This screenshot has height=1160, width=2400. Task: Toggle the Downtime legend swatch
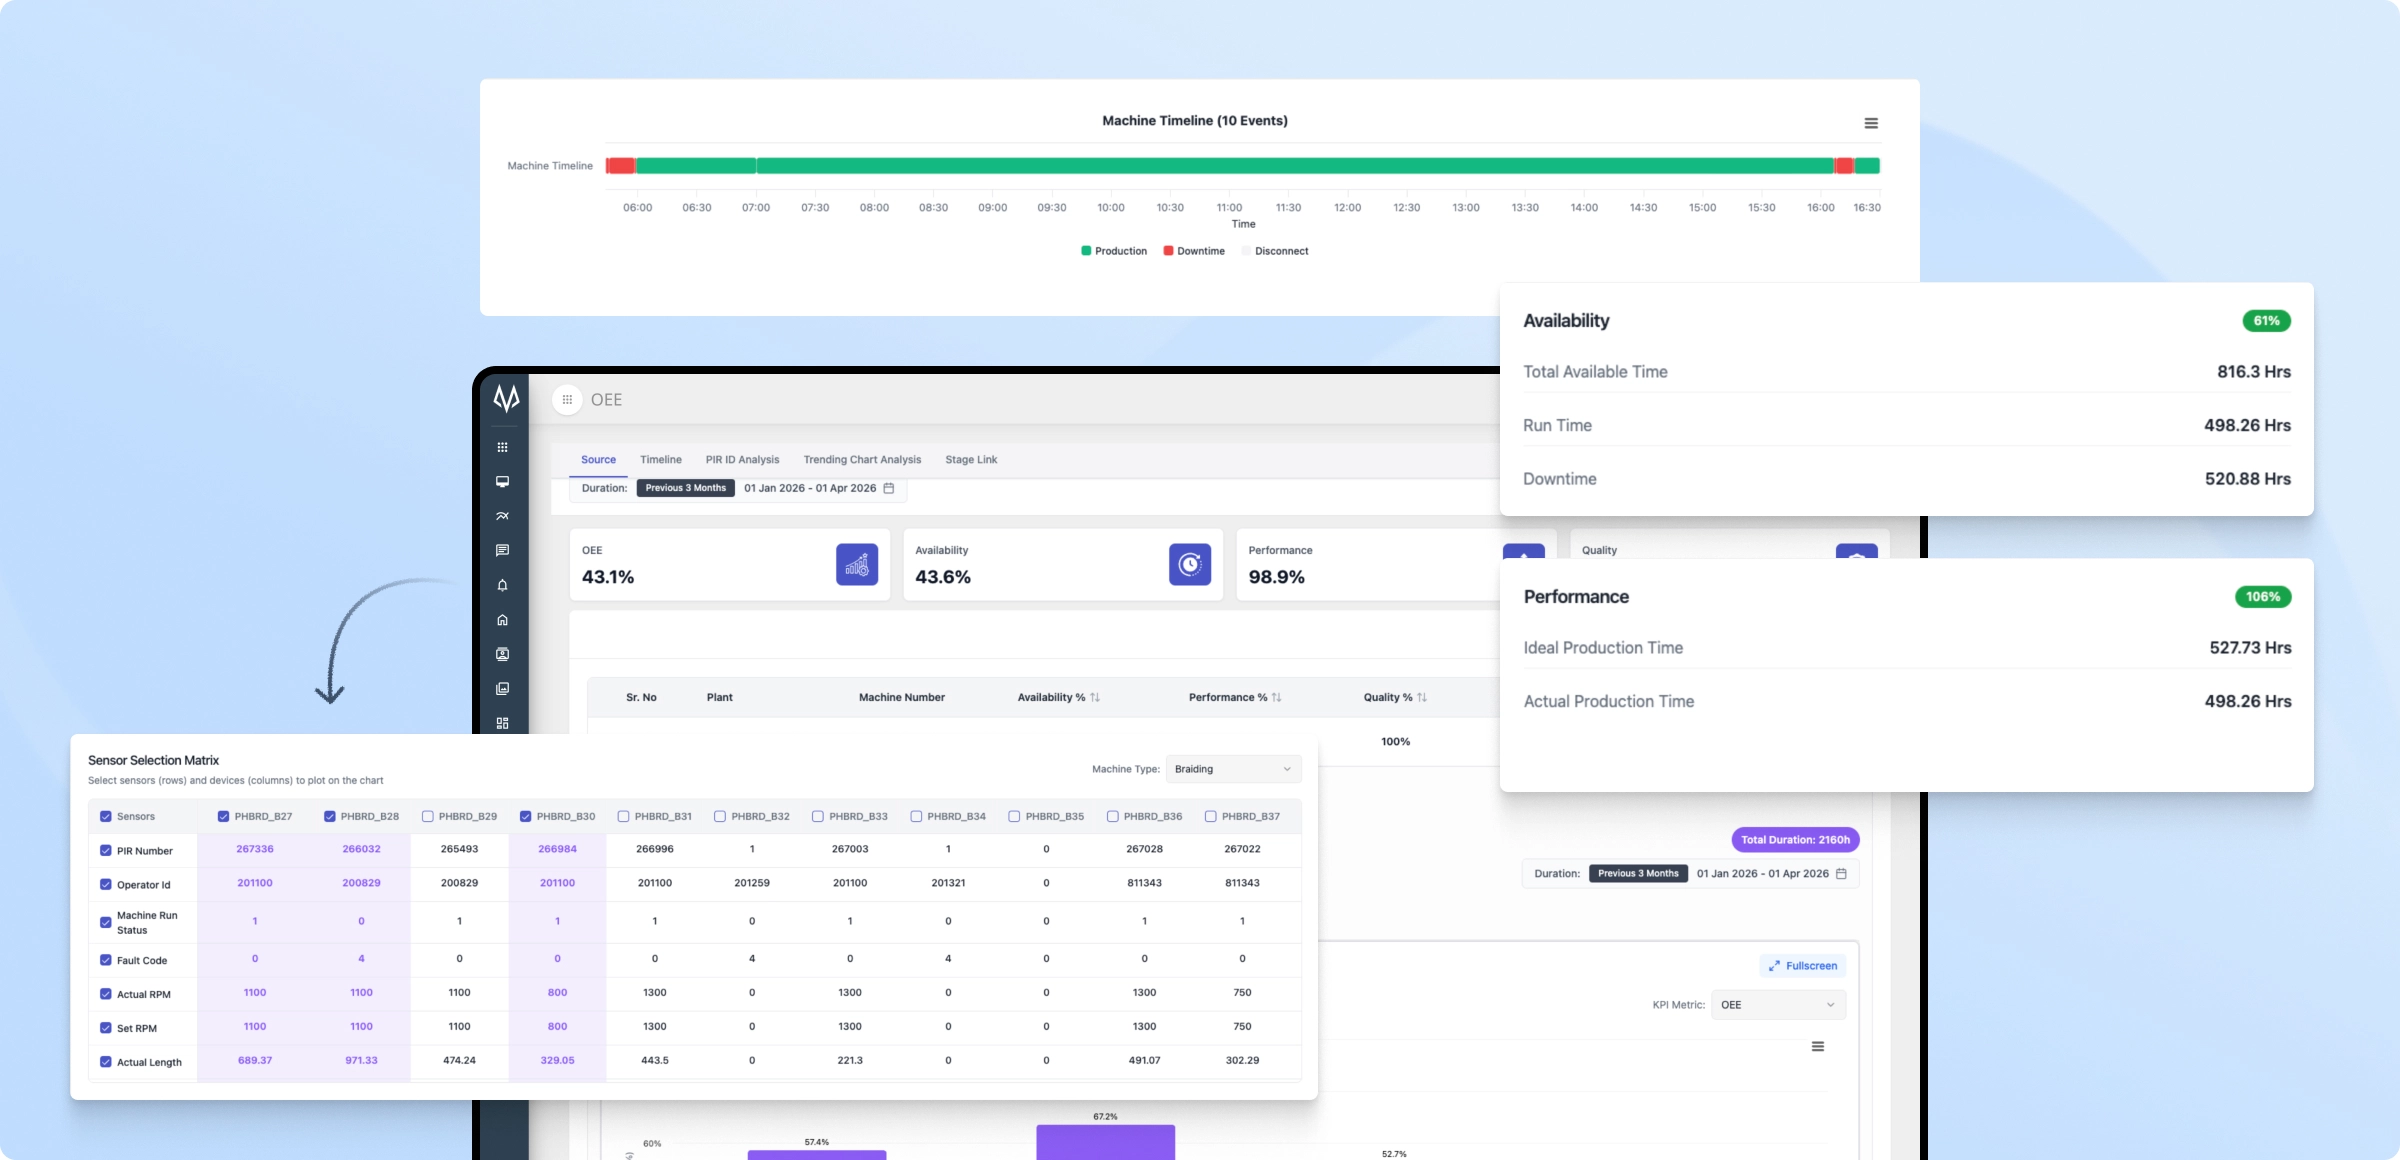[1168, 251]
